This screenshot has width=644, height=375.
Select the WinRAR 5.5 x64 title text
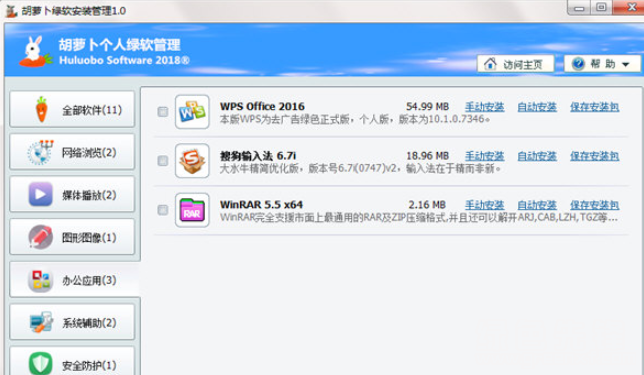(x=261, y=205)
